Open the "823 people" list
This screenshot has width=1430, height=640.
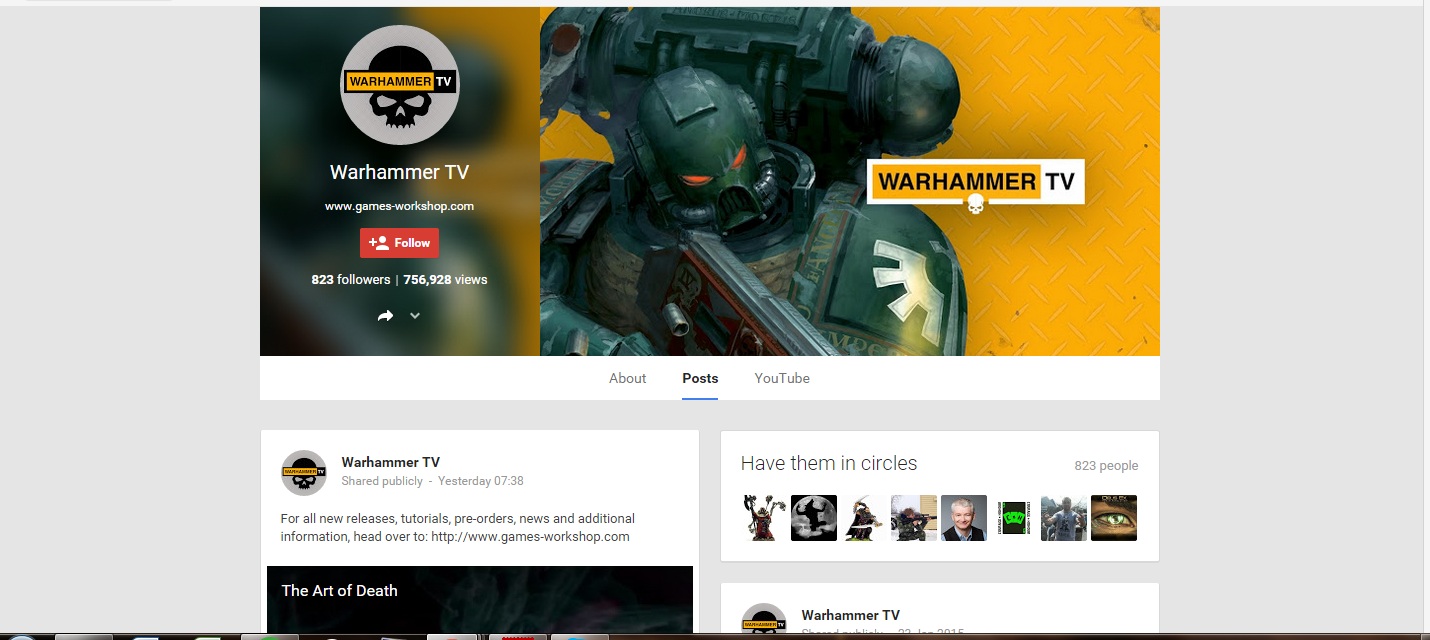[1106, 466]
